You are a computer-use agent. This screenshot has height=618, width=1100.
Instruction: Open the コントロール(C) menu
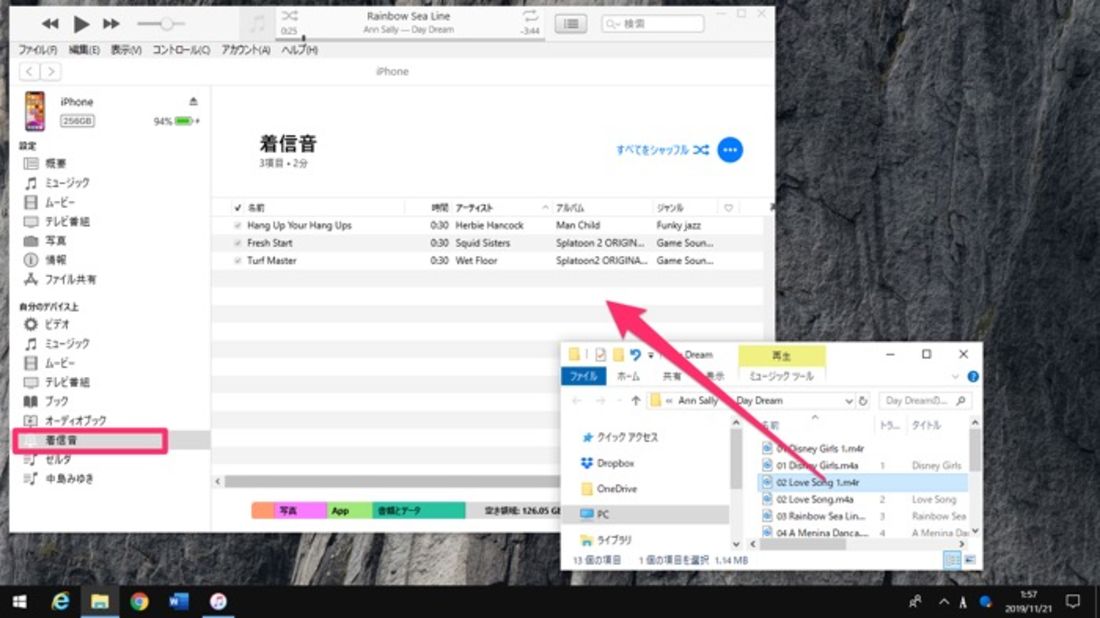pos(181,50)
